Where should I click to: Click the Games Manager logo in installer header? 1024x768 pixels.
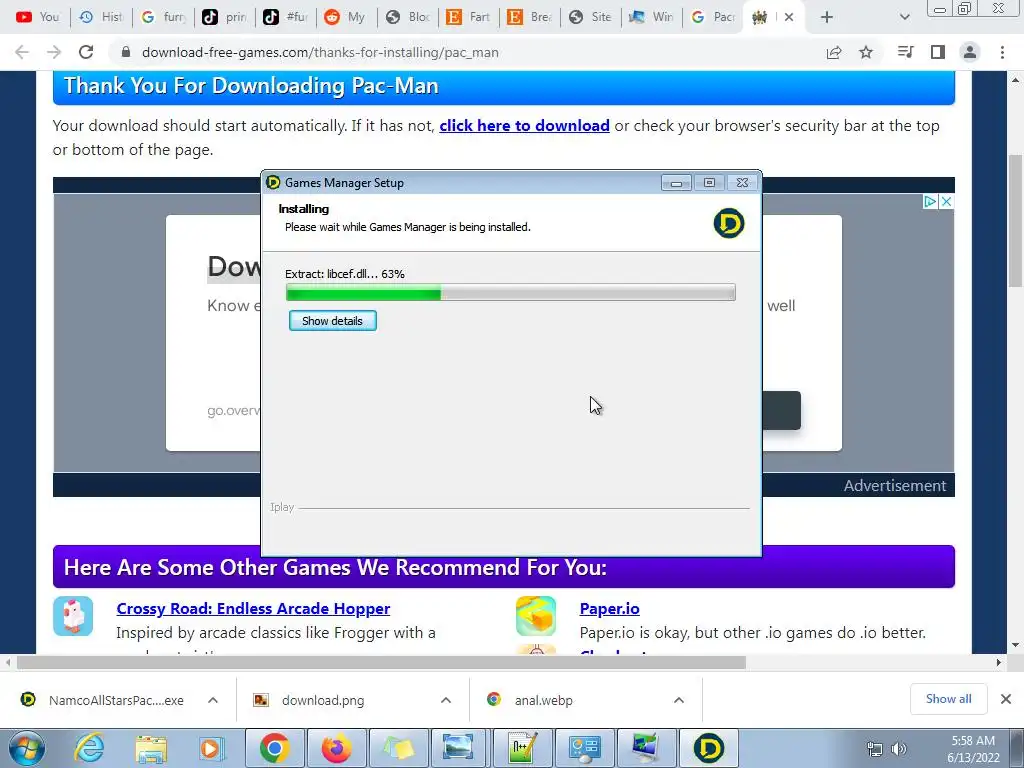(x=729, y=223)
